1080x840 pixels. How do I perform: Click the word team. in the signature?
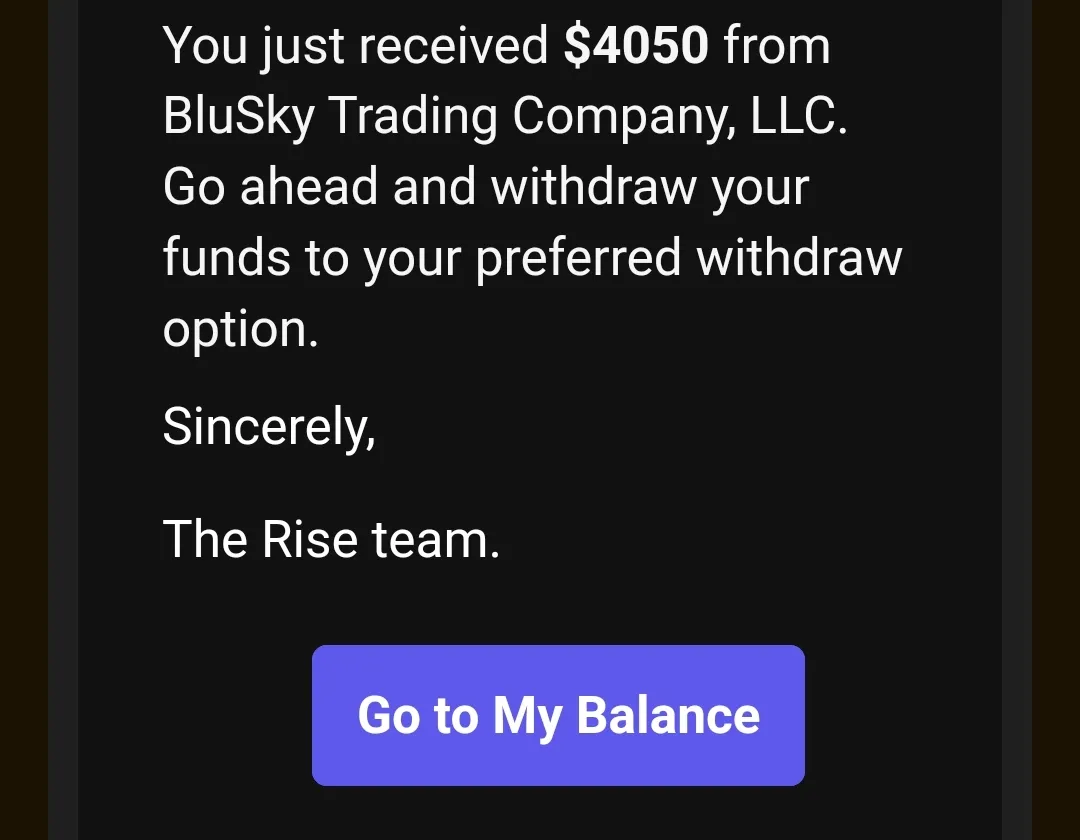(435, 538)
